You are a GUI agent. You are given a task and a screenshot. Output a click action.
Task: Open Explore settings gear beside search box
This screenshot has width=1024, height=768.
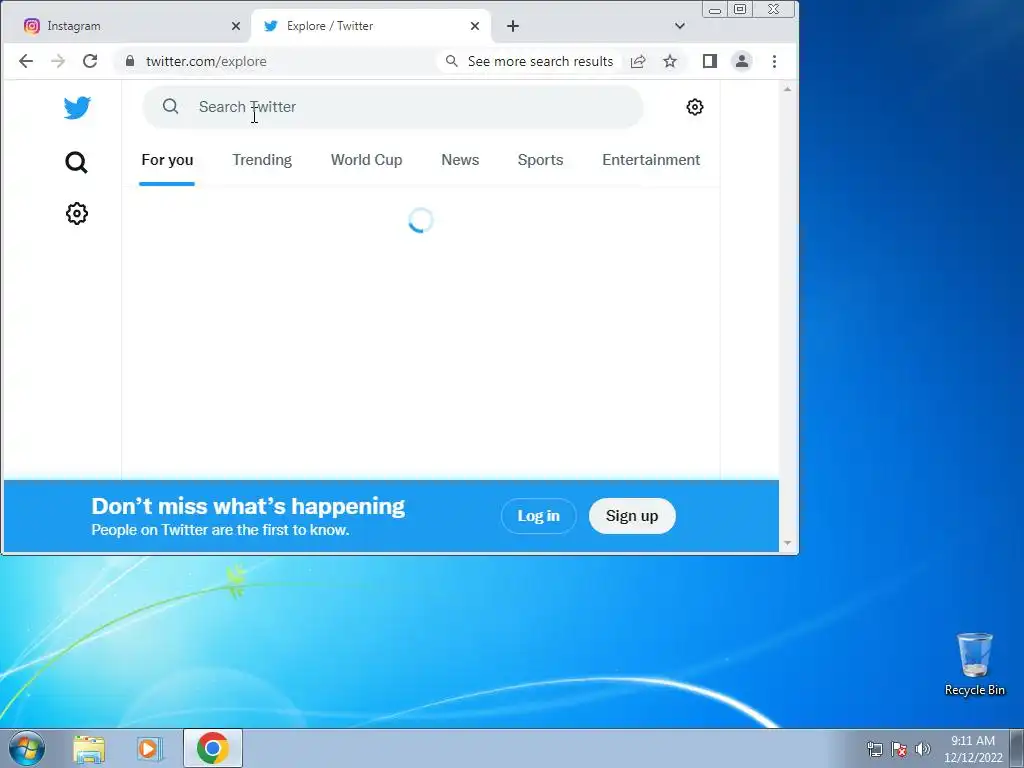[695, 107]
